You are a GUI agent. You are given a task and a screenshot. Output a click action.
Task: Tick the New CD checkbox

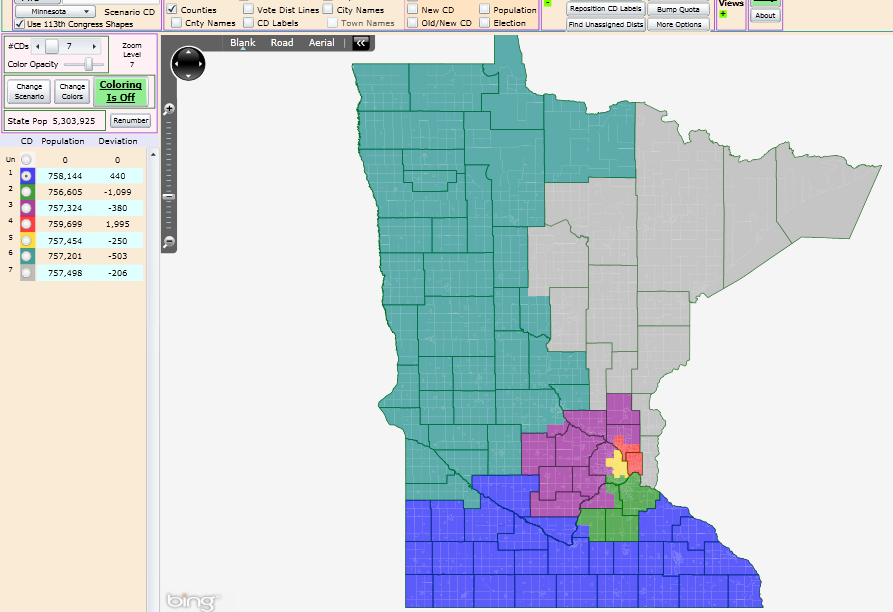click(x=413, y=9)
